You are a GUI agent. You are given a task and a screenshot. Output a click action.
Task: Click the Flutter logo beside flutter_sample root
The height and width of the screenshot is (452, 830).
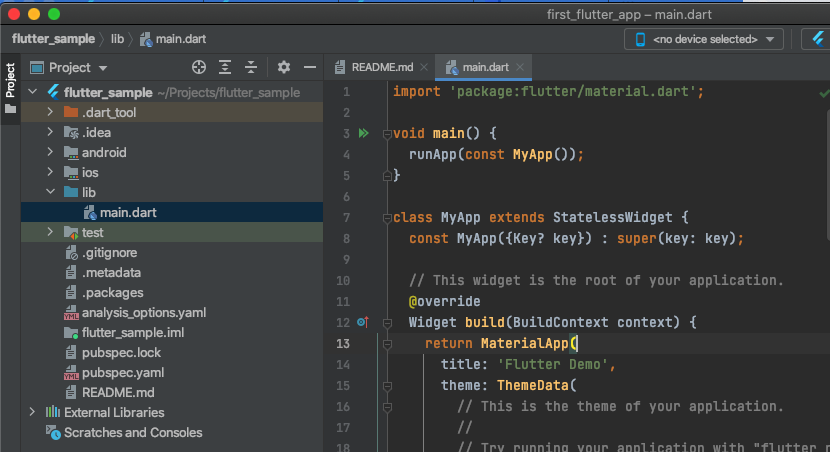[53, 92]
